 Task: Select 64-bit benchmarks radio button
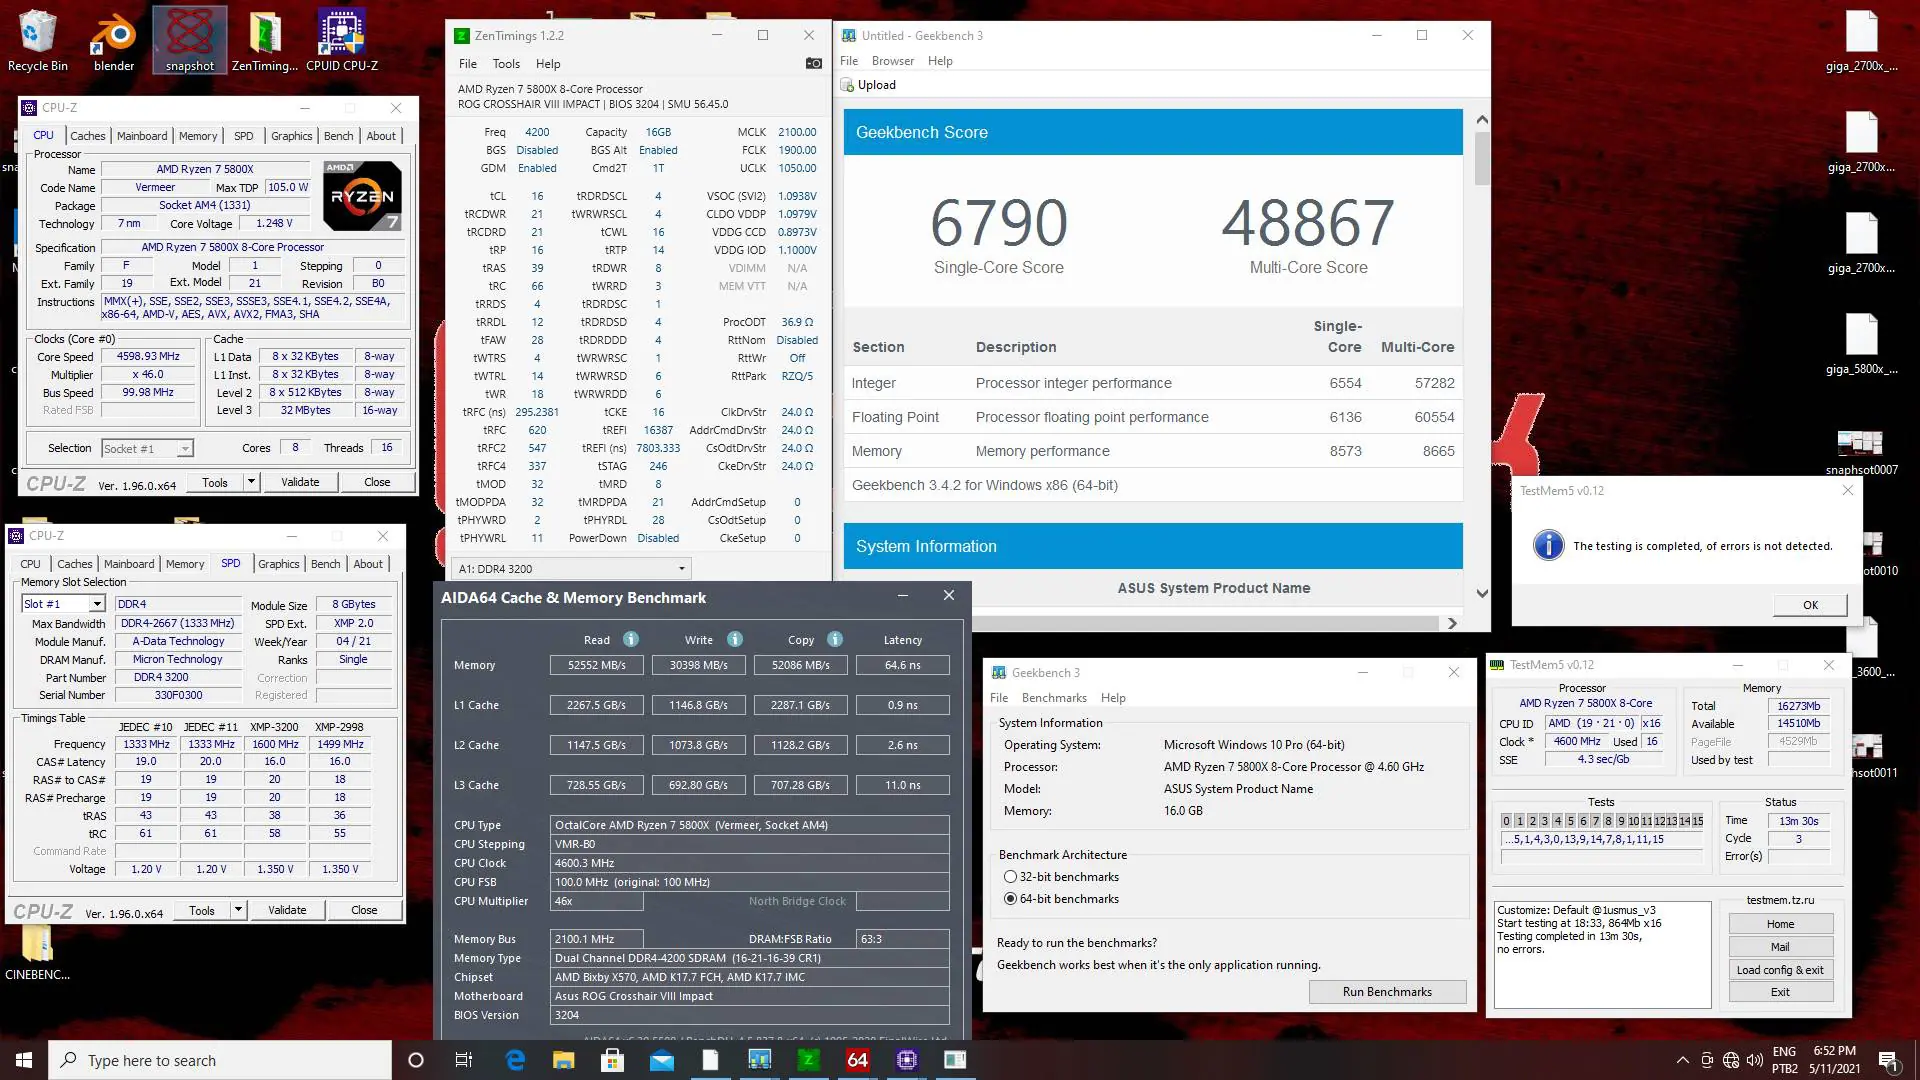pos(1010,899)
